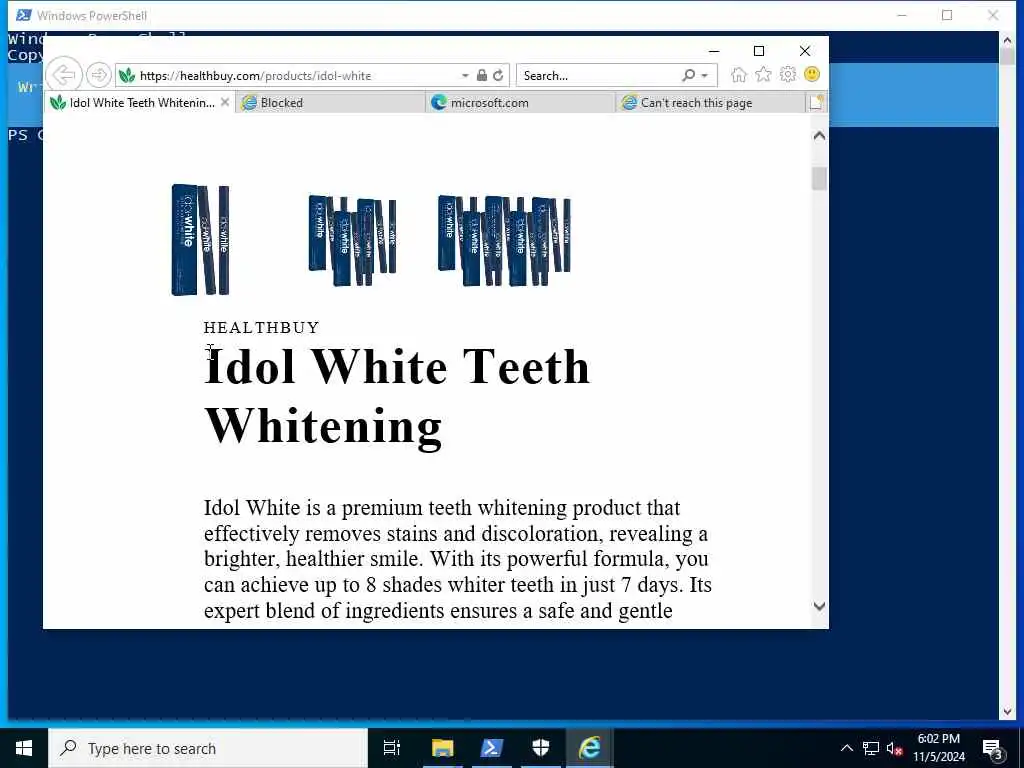
Task: Click the Internet Explorer taskbar icon
Action: coord(590,748)
